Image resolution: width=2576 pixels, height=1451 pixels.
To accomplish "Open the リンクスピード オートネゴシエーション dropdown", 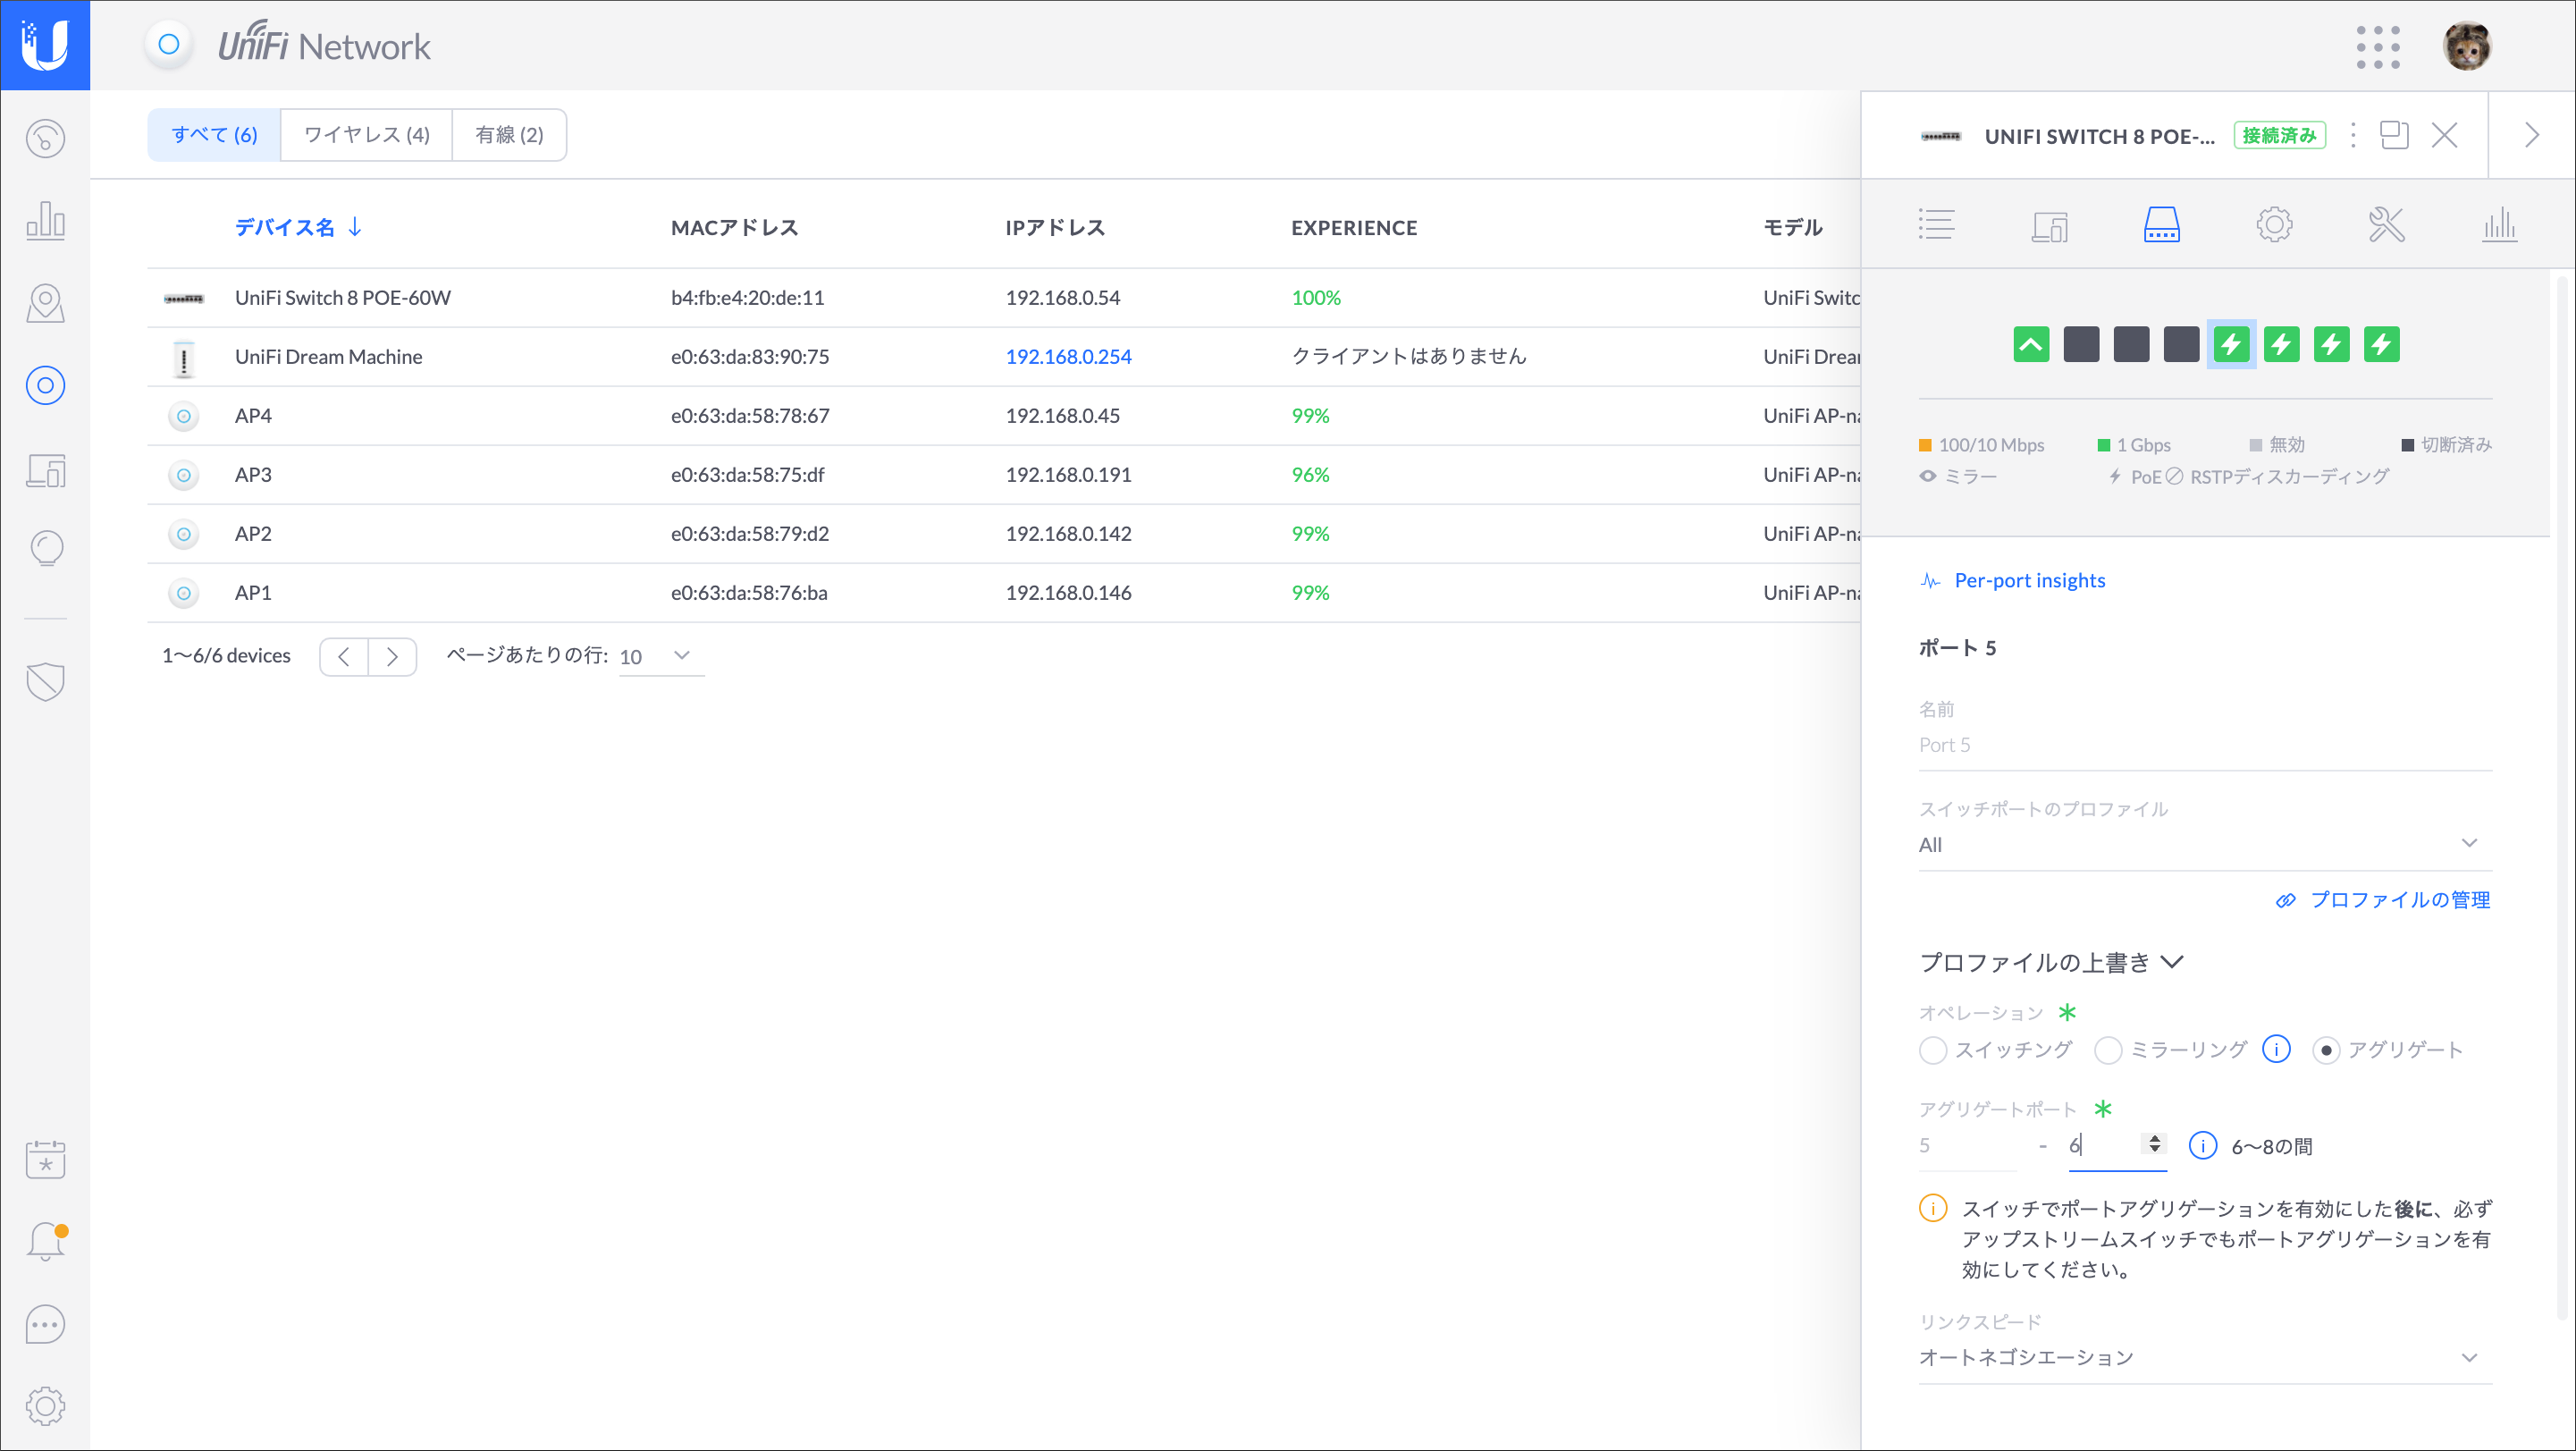I will pyautogui.click(x=2204, y=1358).
